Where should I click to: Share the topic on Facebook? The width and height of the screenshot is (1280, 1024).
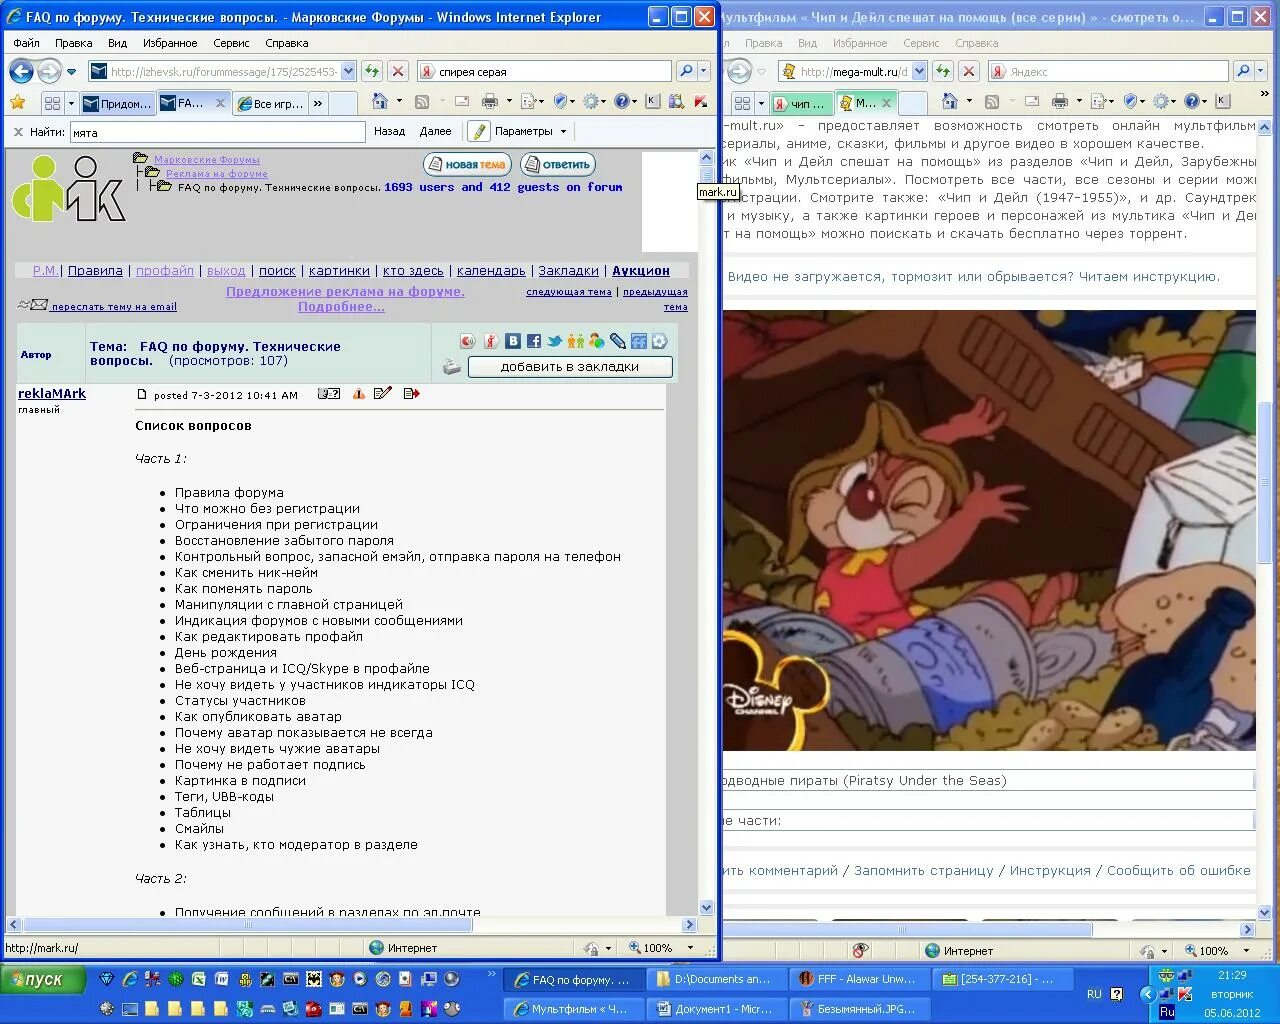(x=534, y=341)
